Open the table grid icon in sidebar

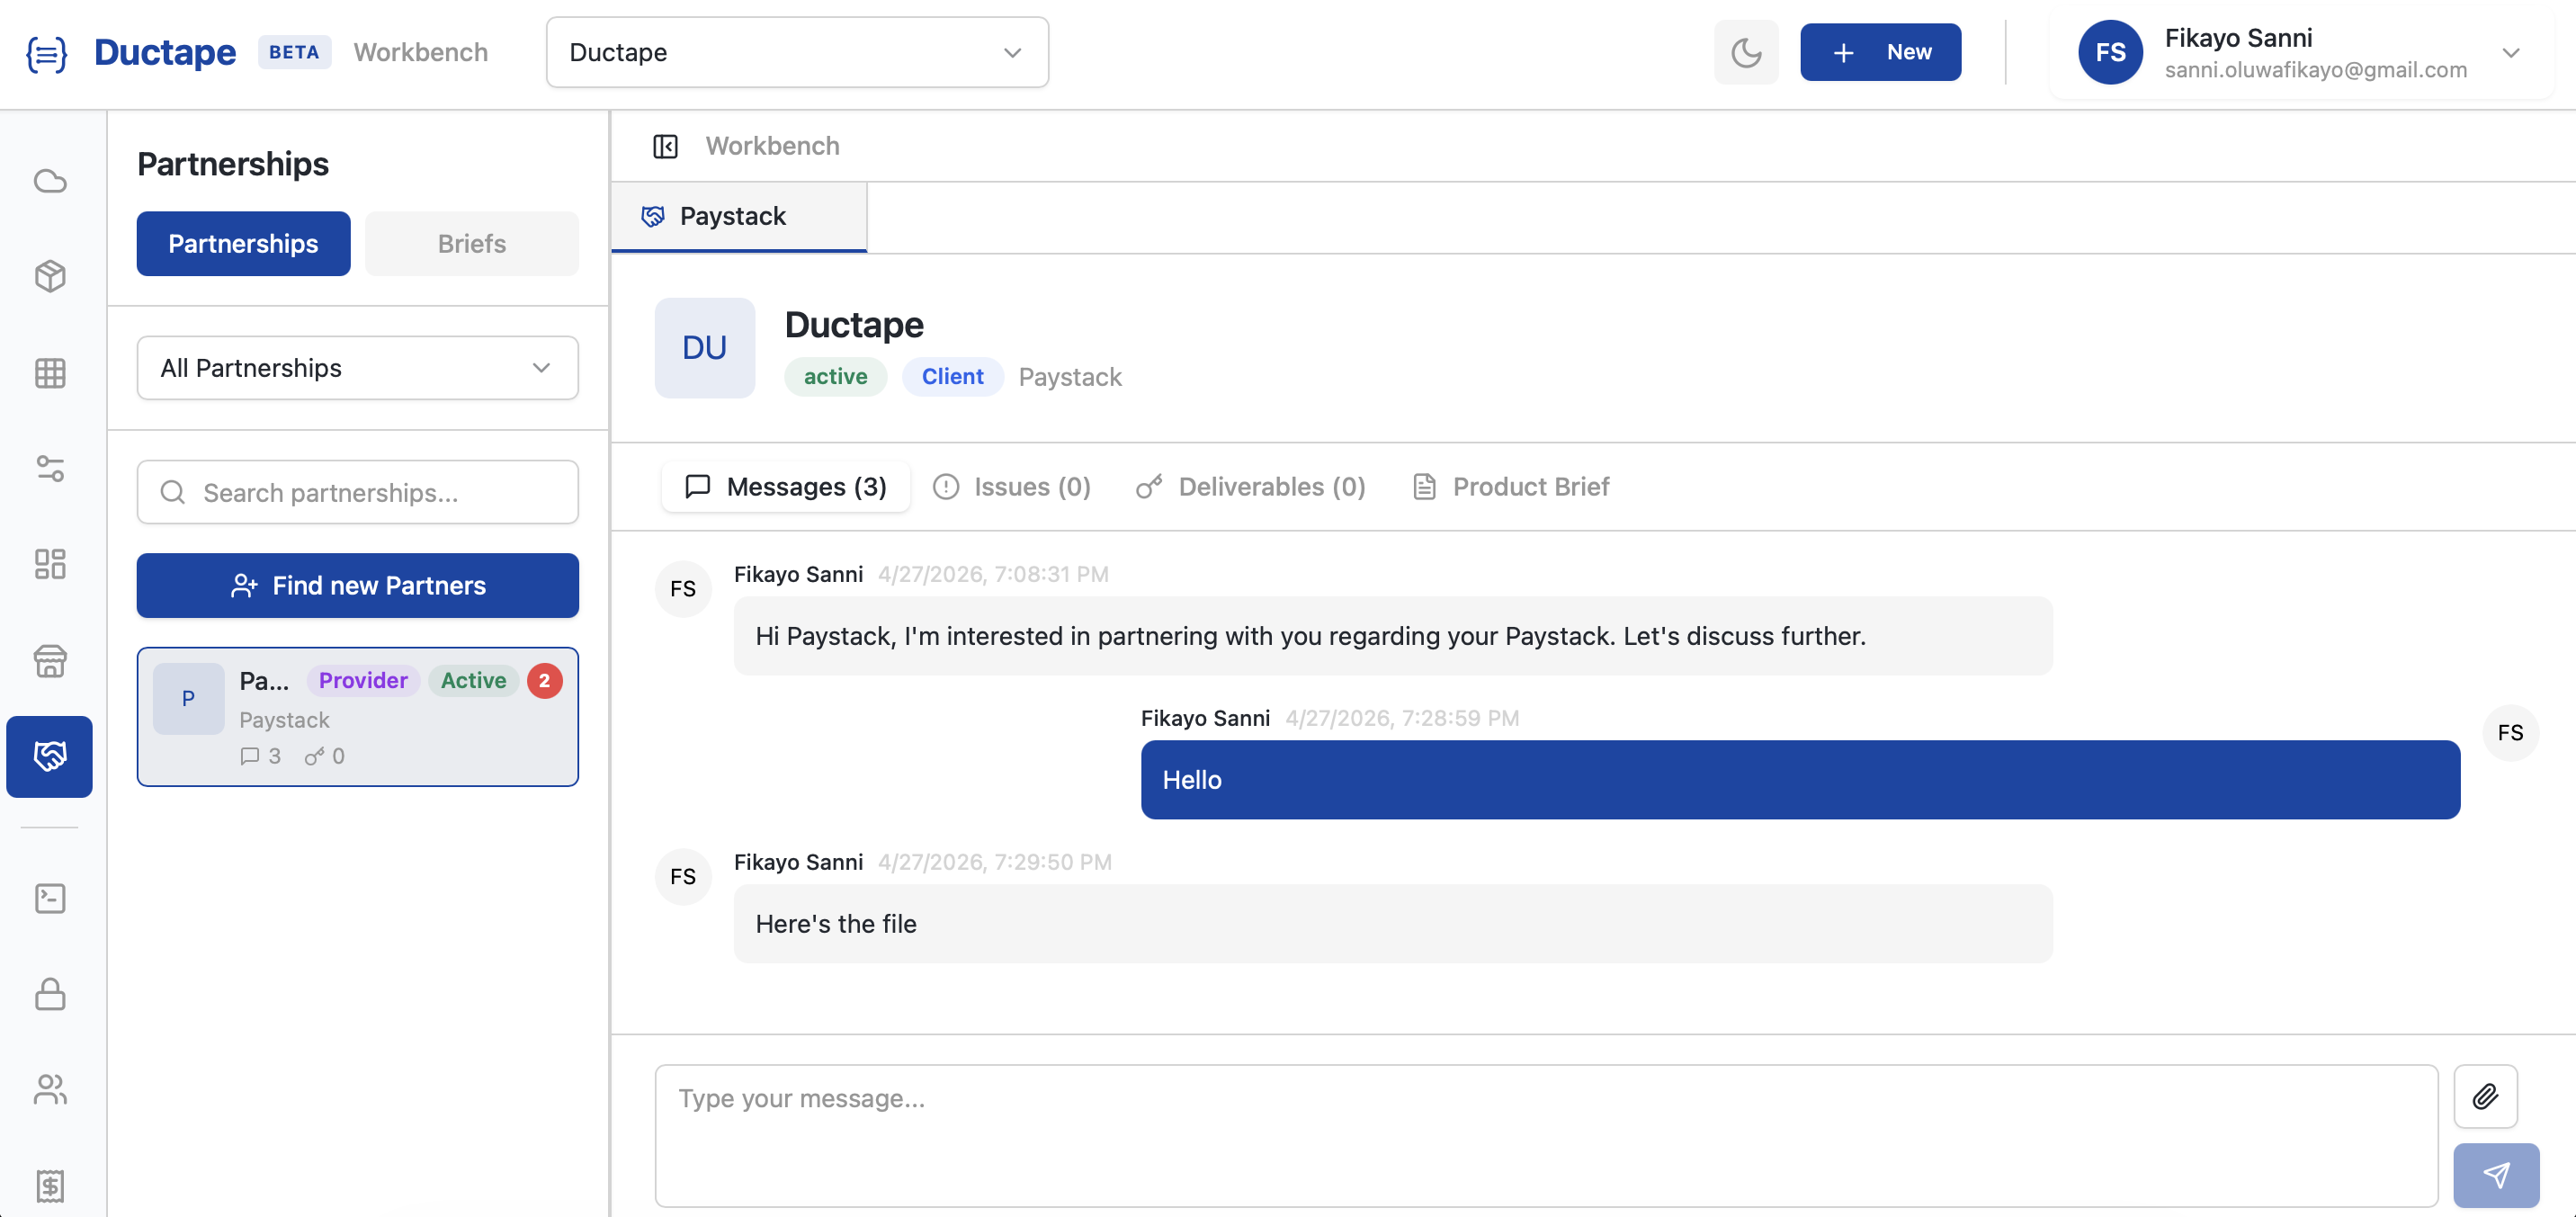click(x=50, y=373)
